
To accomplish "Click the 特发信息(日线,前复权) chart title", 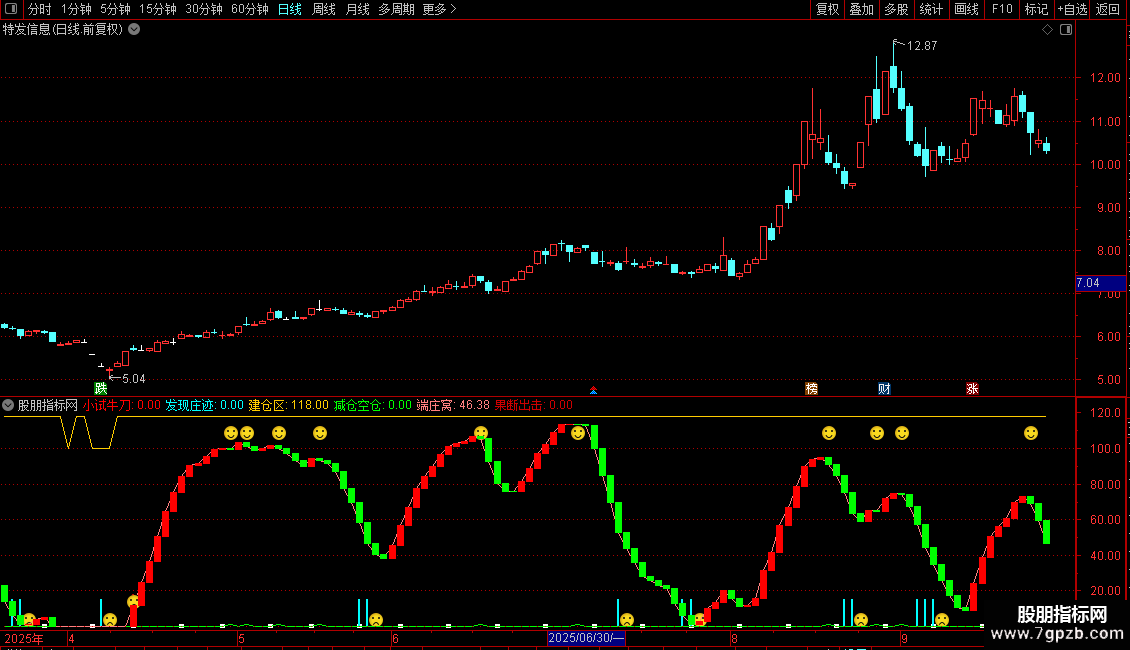I will coord(63,30).
